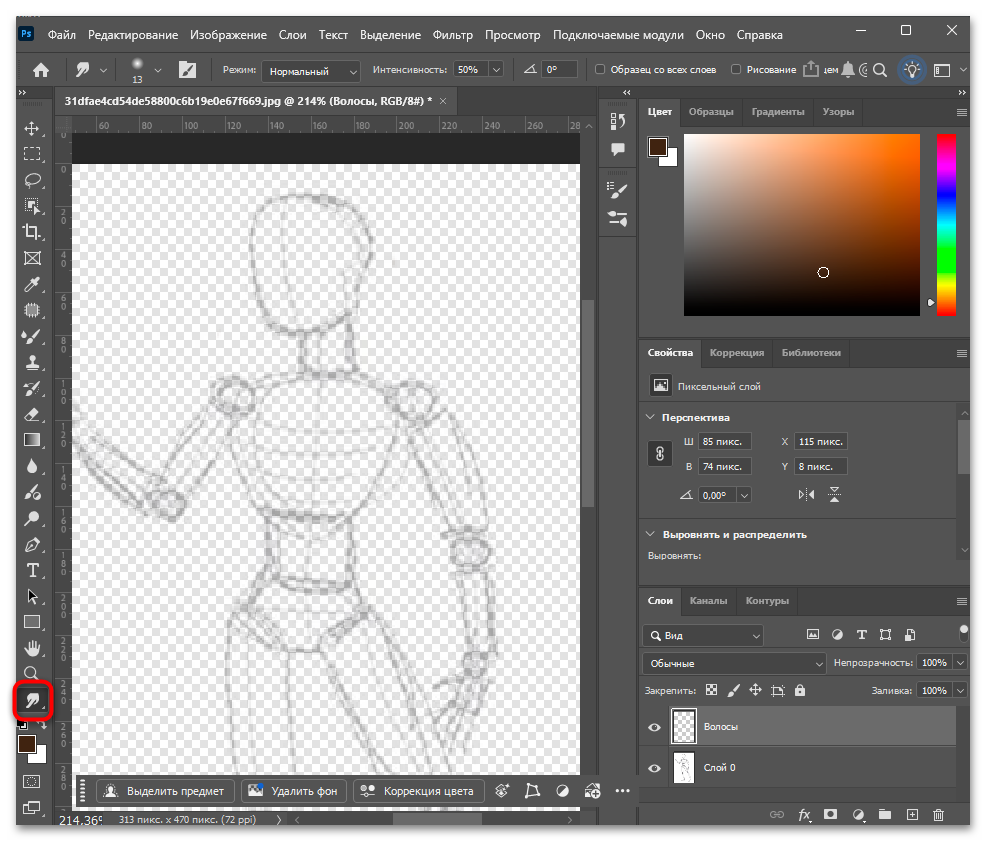Hide the 'Слой 0' layer
The width and height of the screenshot is (986, 841).
(655, 768)
